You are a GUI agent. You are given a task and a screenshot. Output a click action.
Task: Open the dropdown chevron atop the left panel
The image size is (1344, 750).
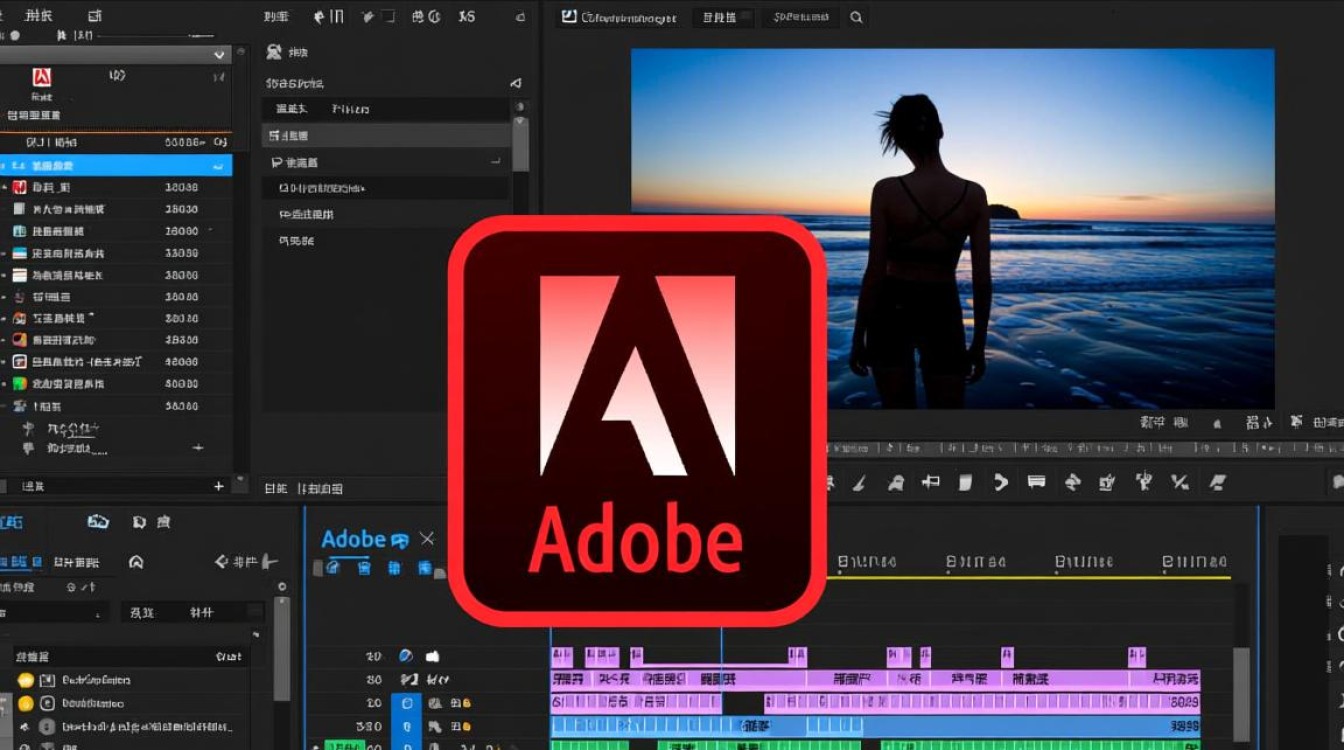pyautogui.click(x=220, y=55)
